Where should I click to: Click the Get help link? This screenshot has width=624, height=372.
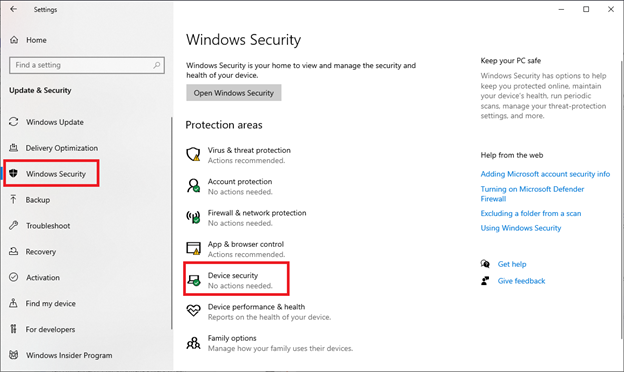tap(512, 264)
